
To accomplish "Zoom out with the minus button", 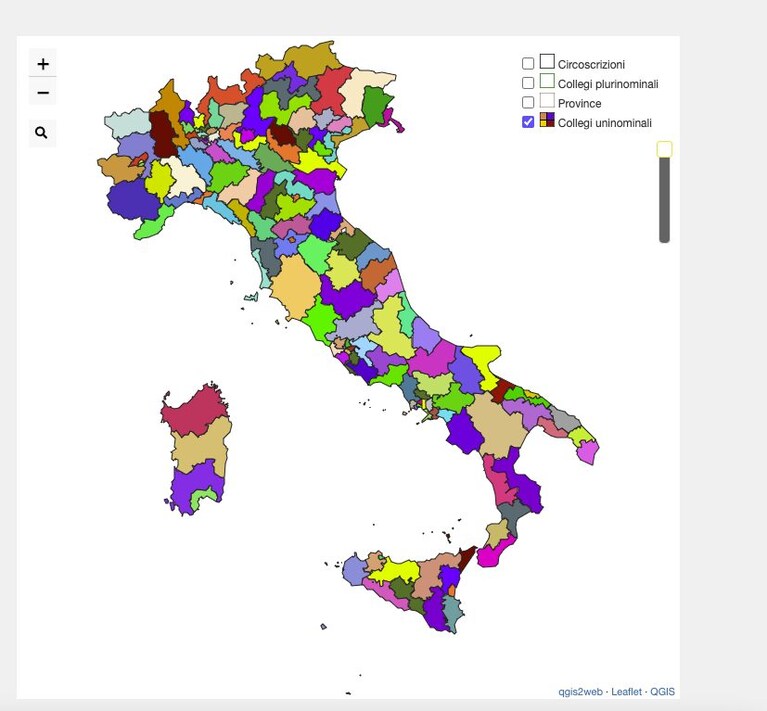I will coord(43,92).
